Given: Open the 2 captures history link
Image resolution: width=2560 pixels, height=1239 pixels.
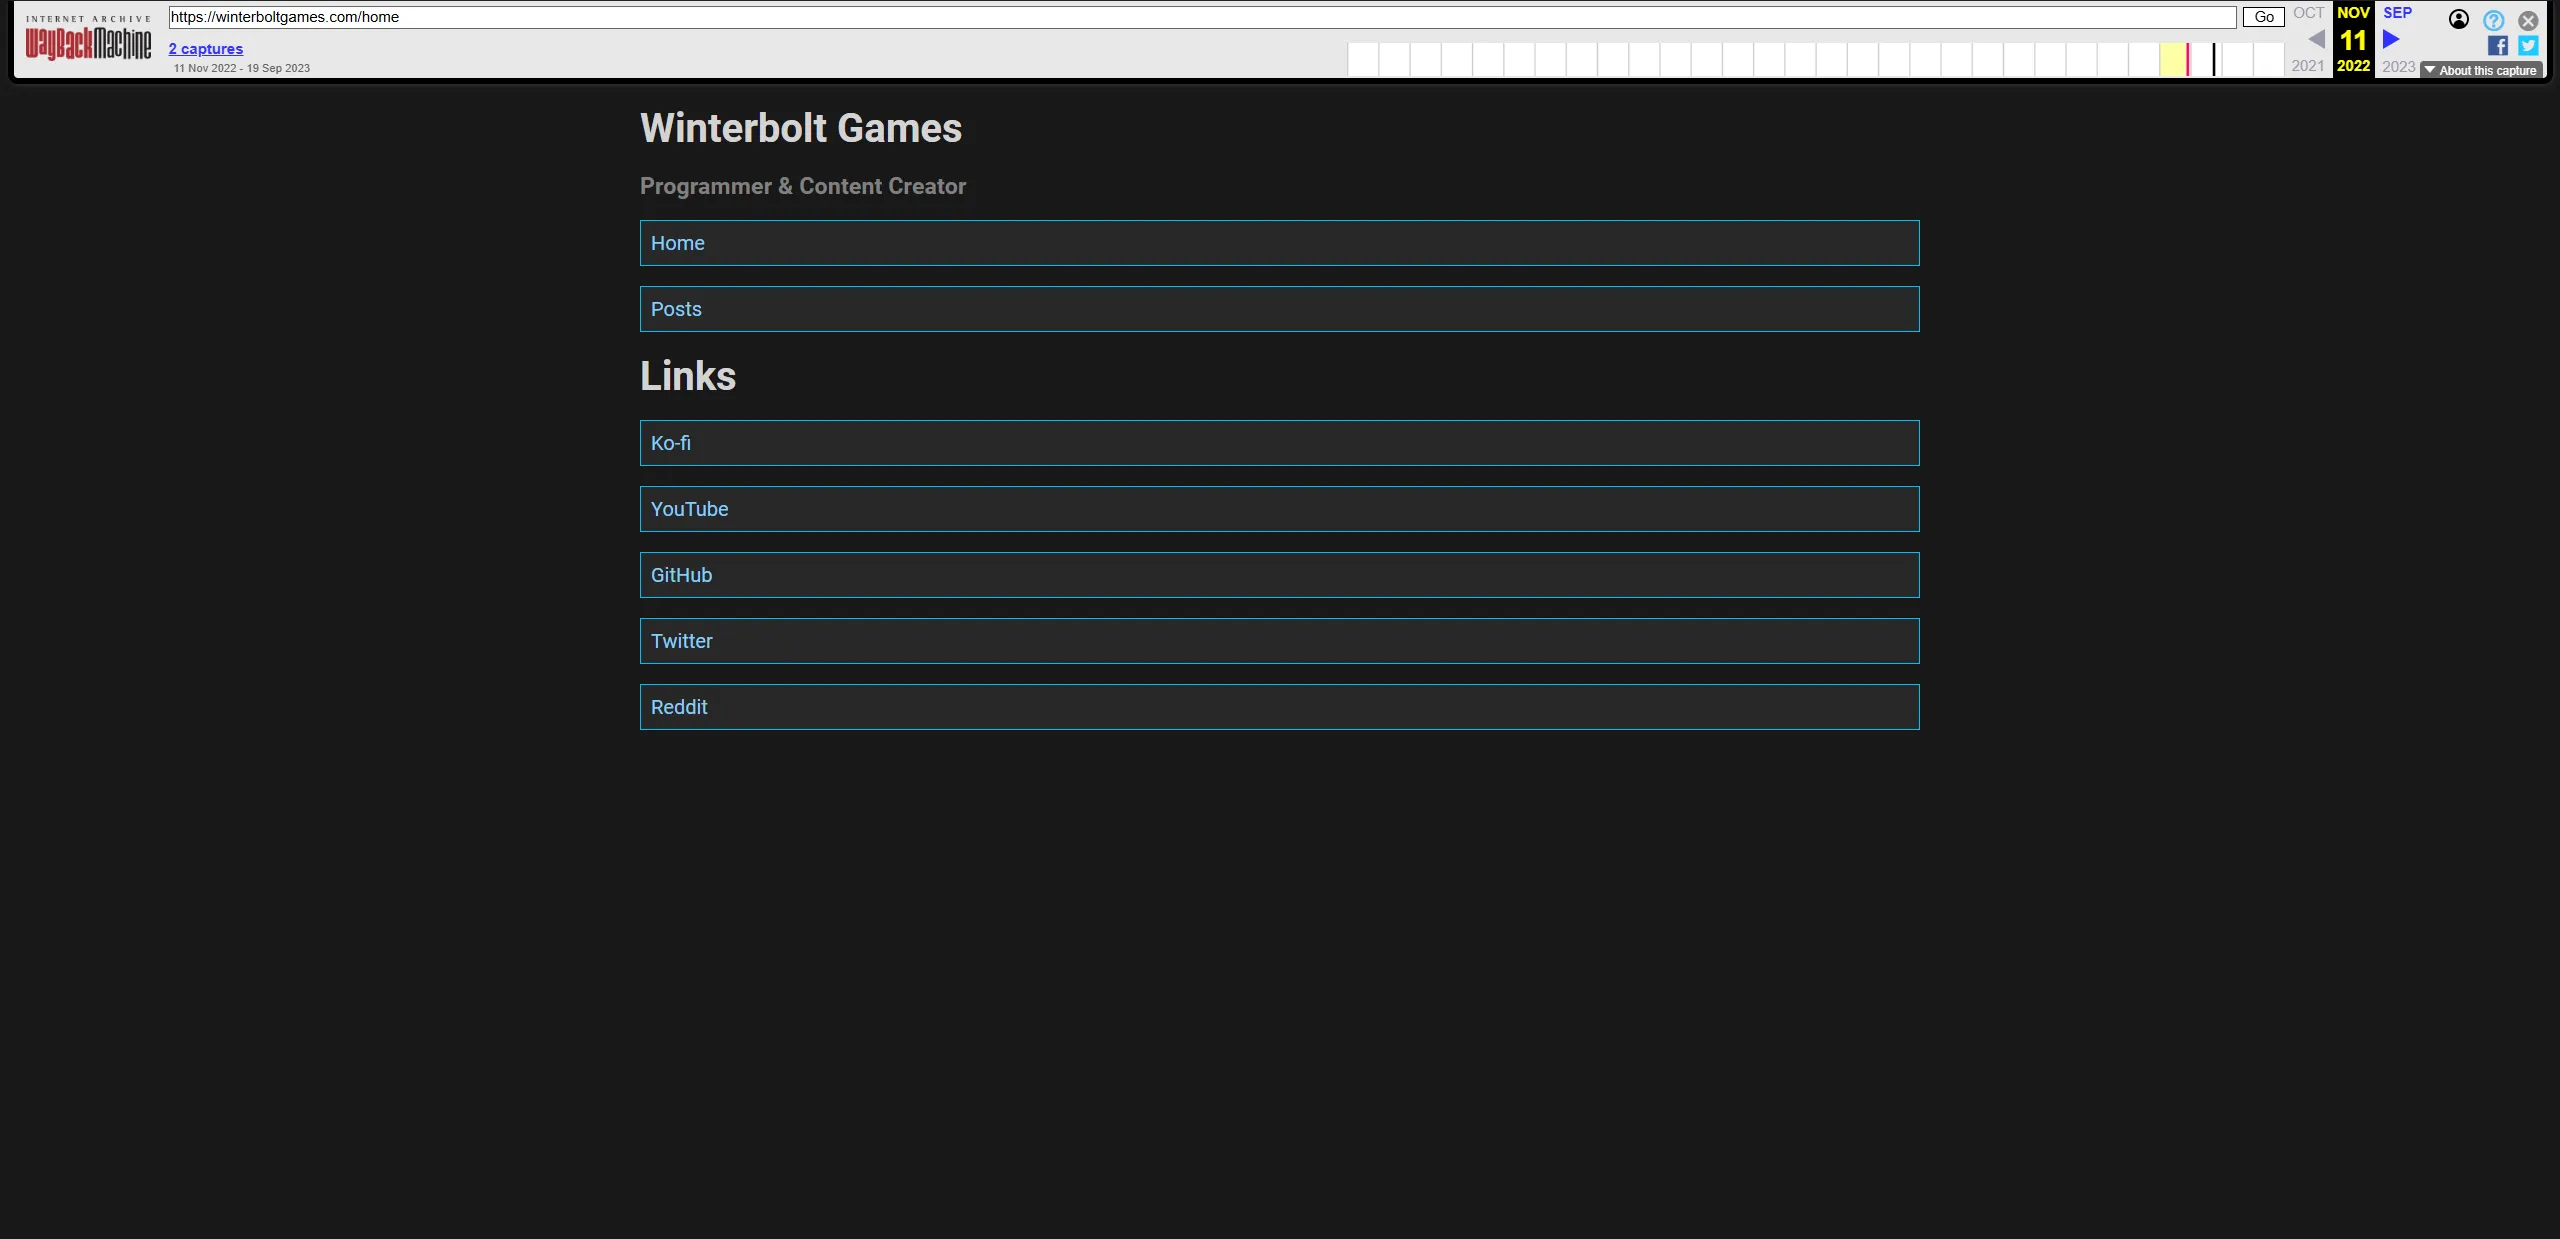Looking at the screenshot, I should 205,48.
